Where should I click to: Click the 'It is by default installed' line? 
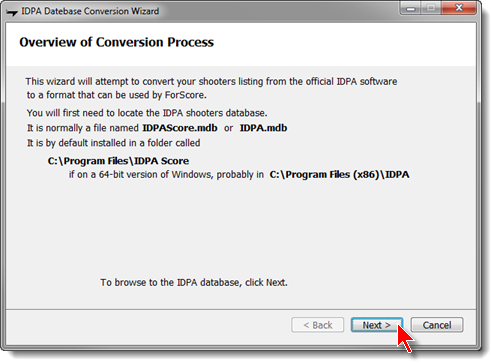click(113, 143)
